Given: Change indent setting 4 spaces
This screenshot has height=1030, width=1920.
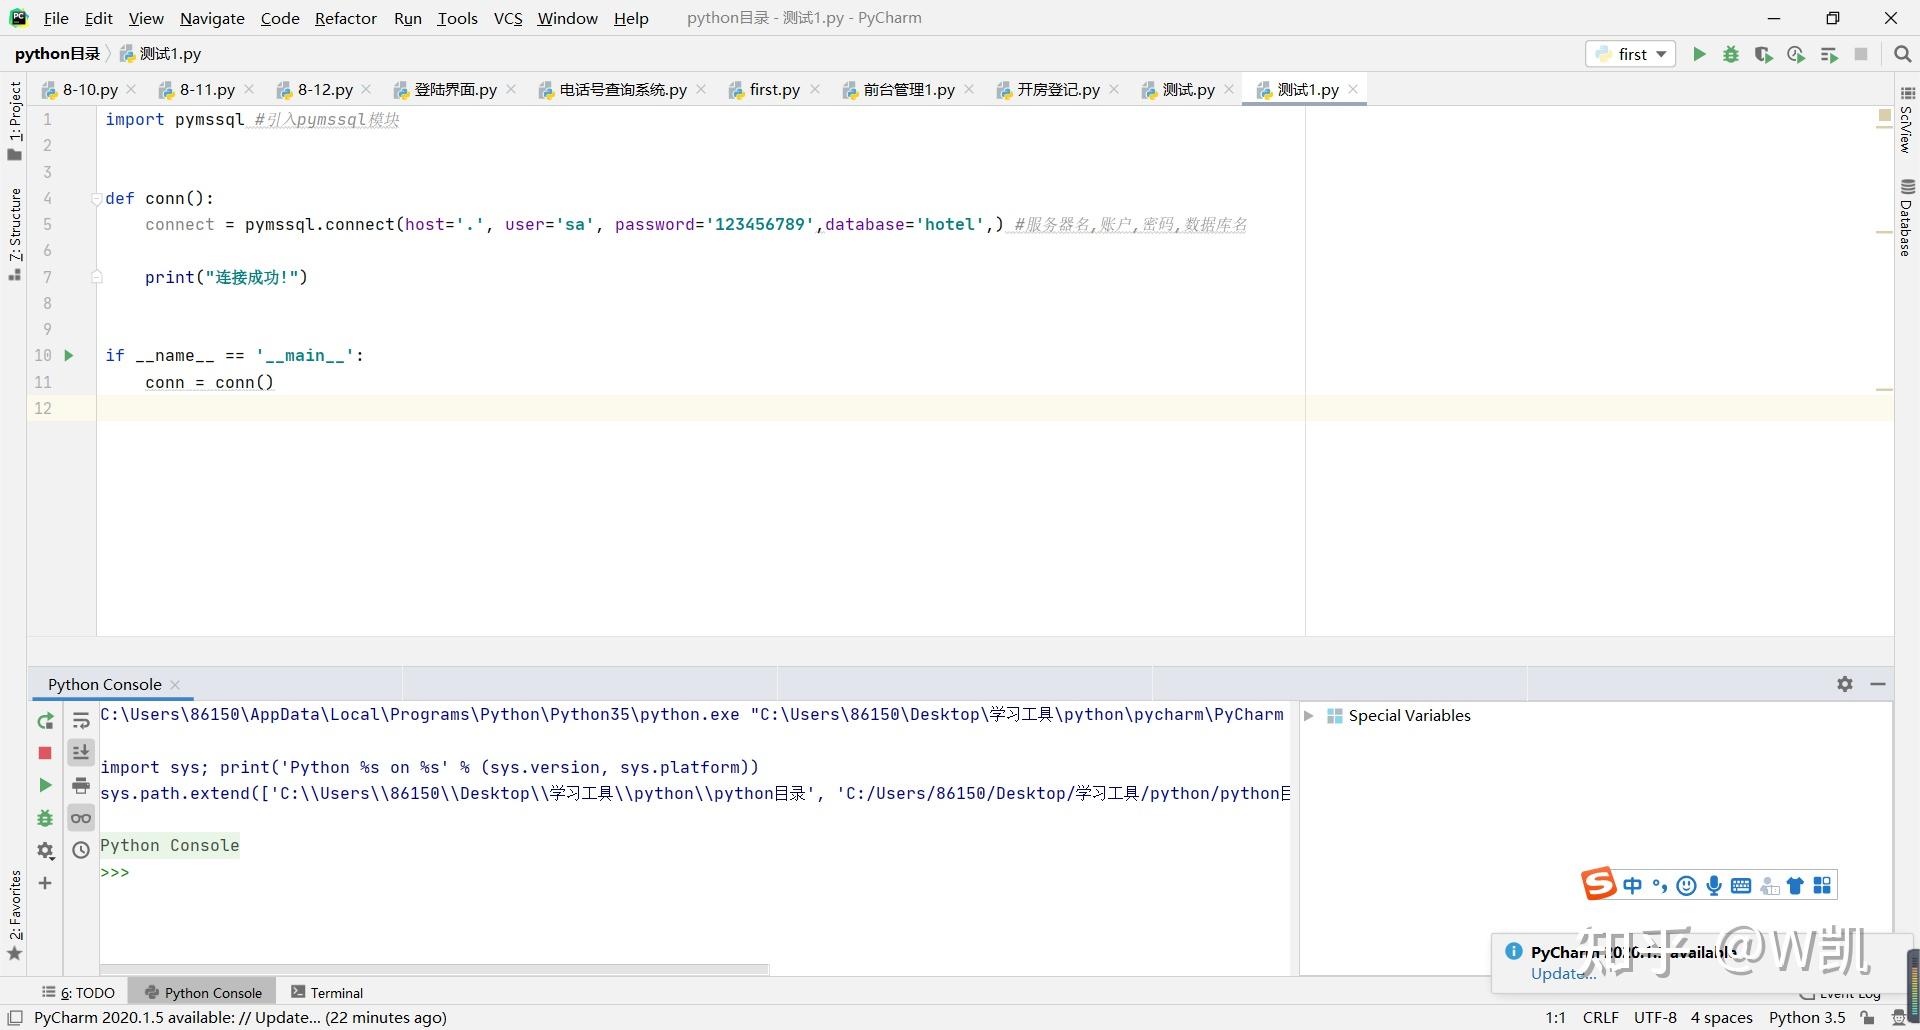Looking at the screenshot, I should 1721,1018.
